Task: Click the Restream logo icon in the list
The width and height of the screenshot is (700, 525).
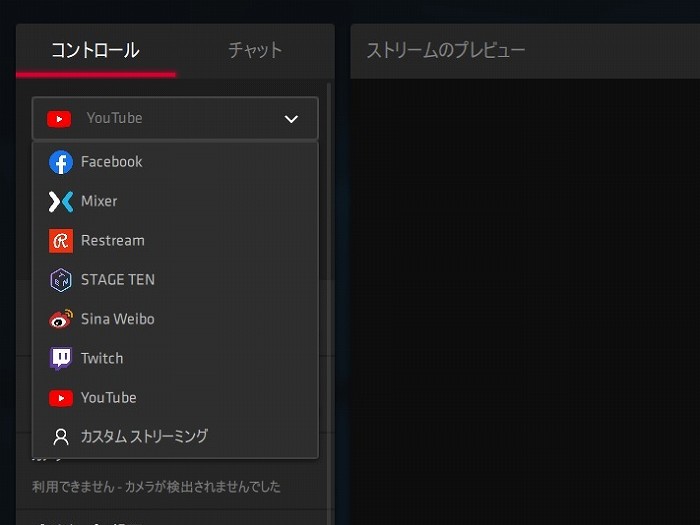Action: (x=61, y=241)
